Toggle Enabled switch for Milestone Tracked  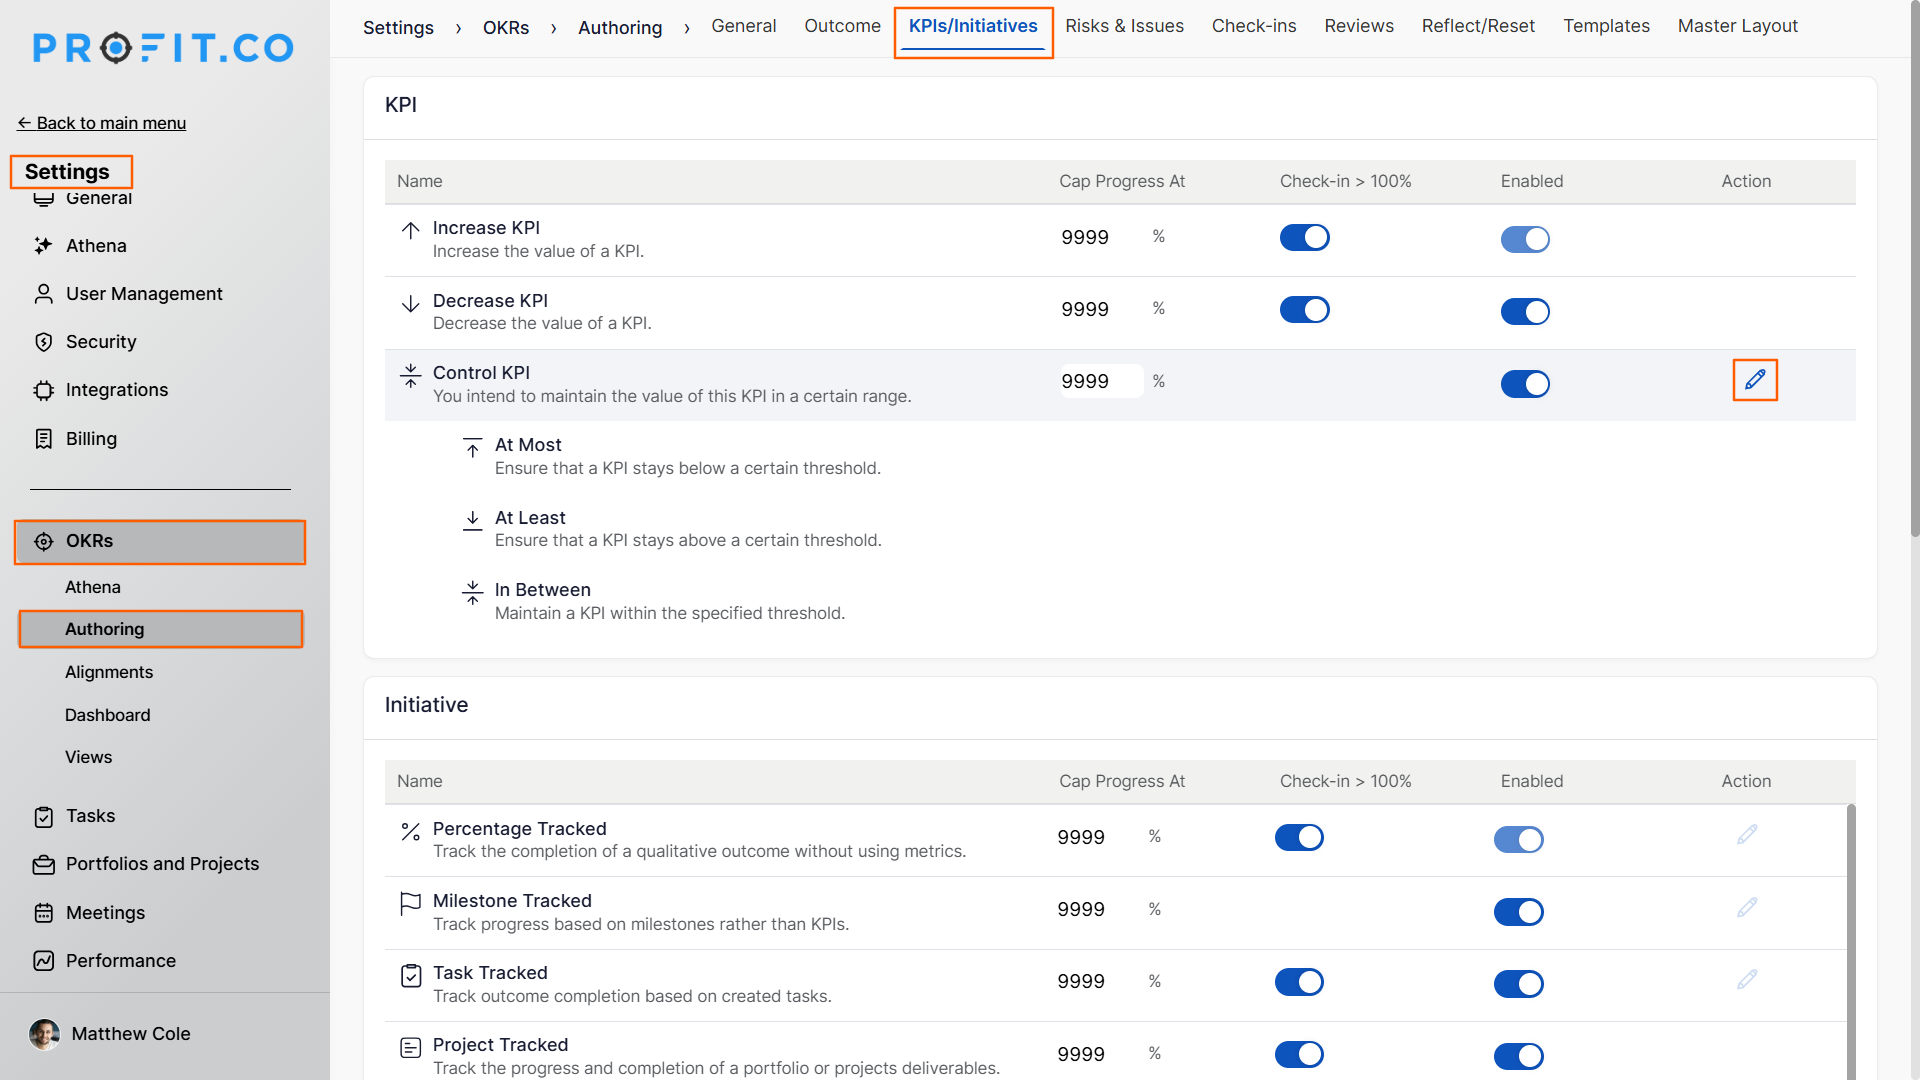pyautogui.click(x=1518, y=912)
